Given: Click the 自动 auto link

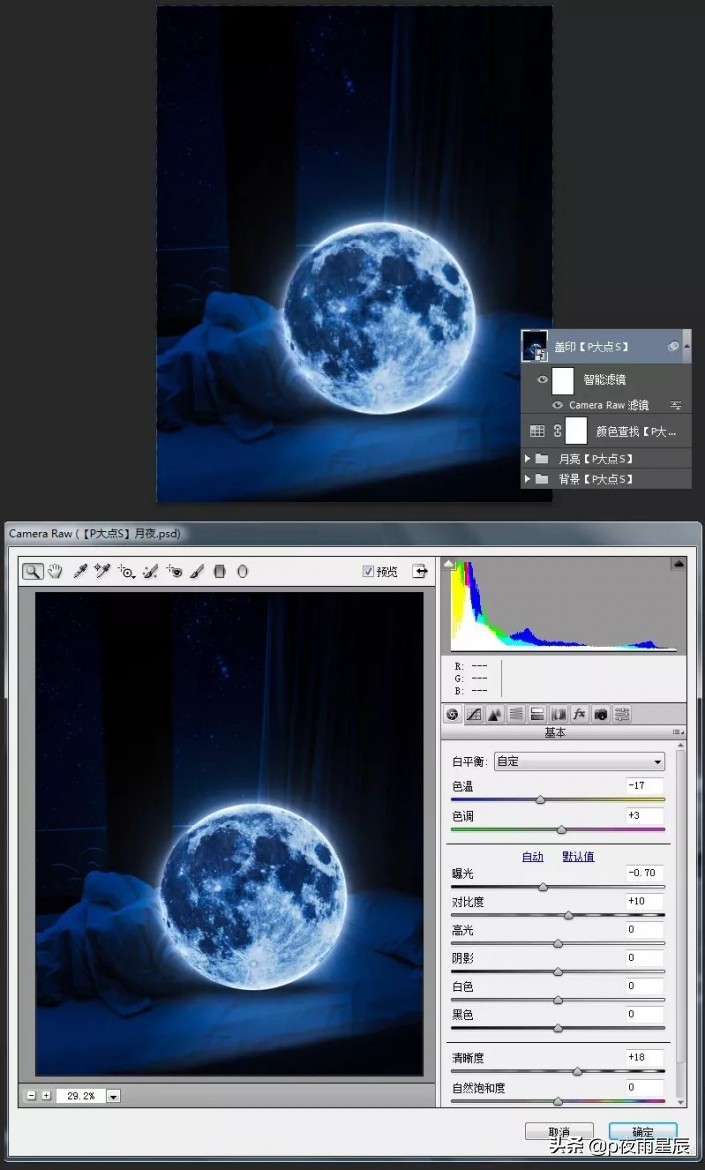Looking at the screenshot, I should click(x=532, y=856).
